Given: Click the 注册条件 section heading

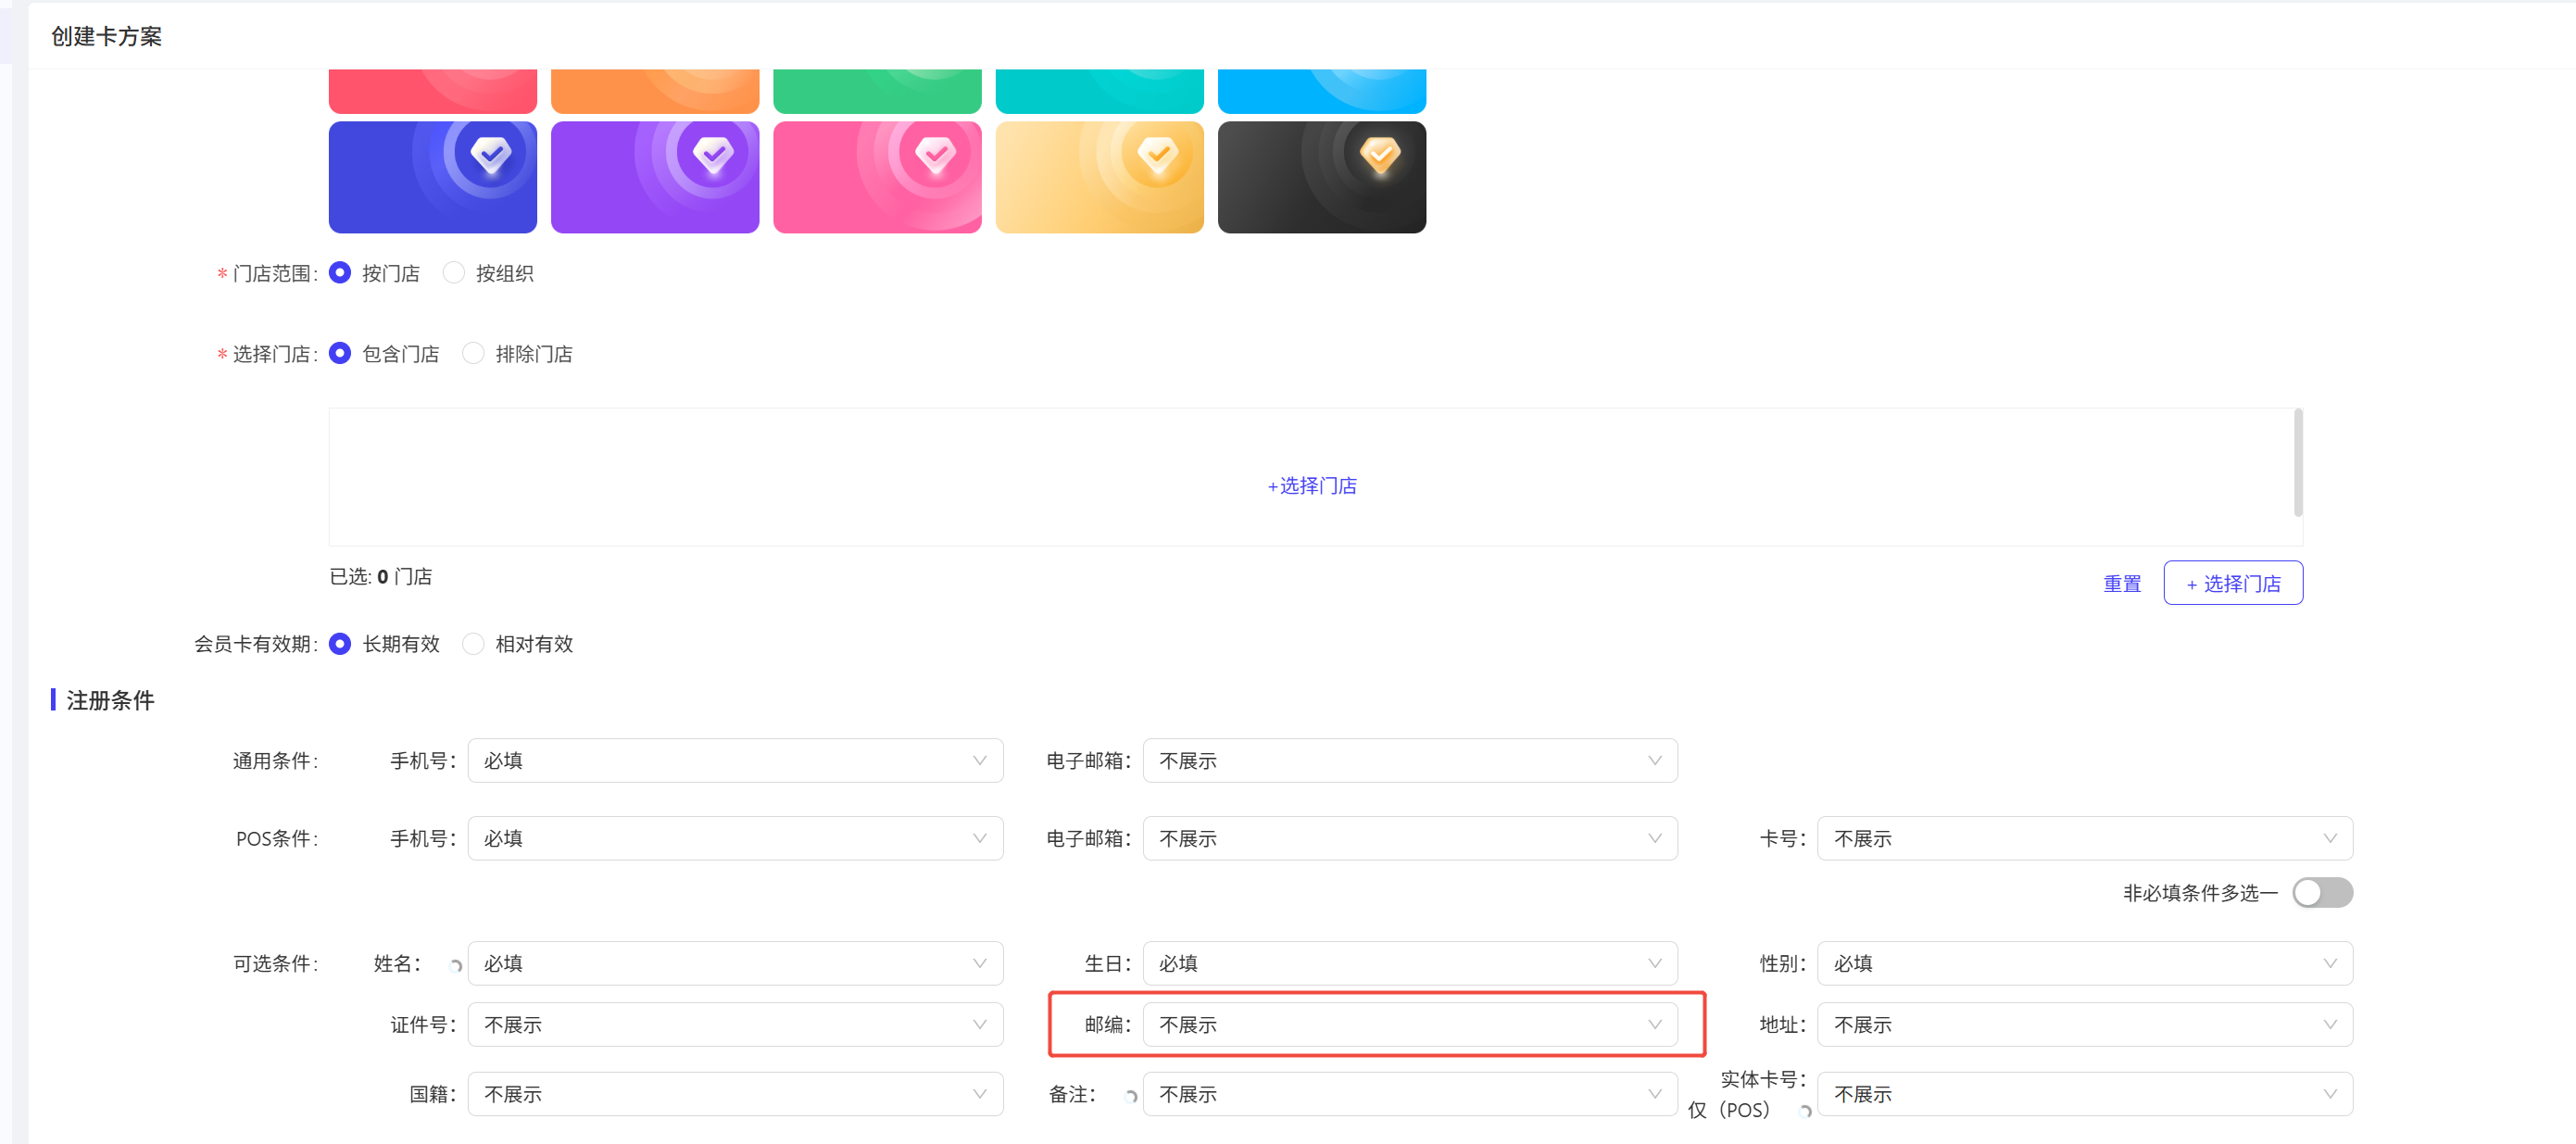Looking at the screenshot, I should coord(110,700).
